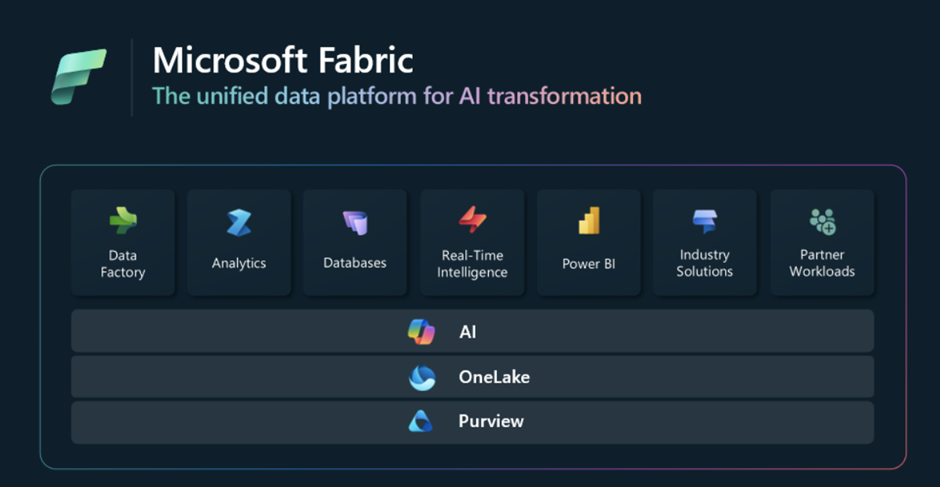Select the Partner Workloads icon
The width and height of the screenshot is (940, 487).
[x=822, y=220]
